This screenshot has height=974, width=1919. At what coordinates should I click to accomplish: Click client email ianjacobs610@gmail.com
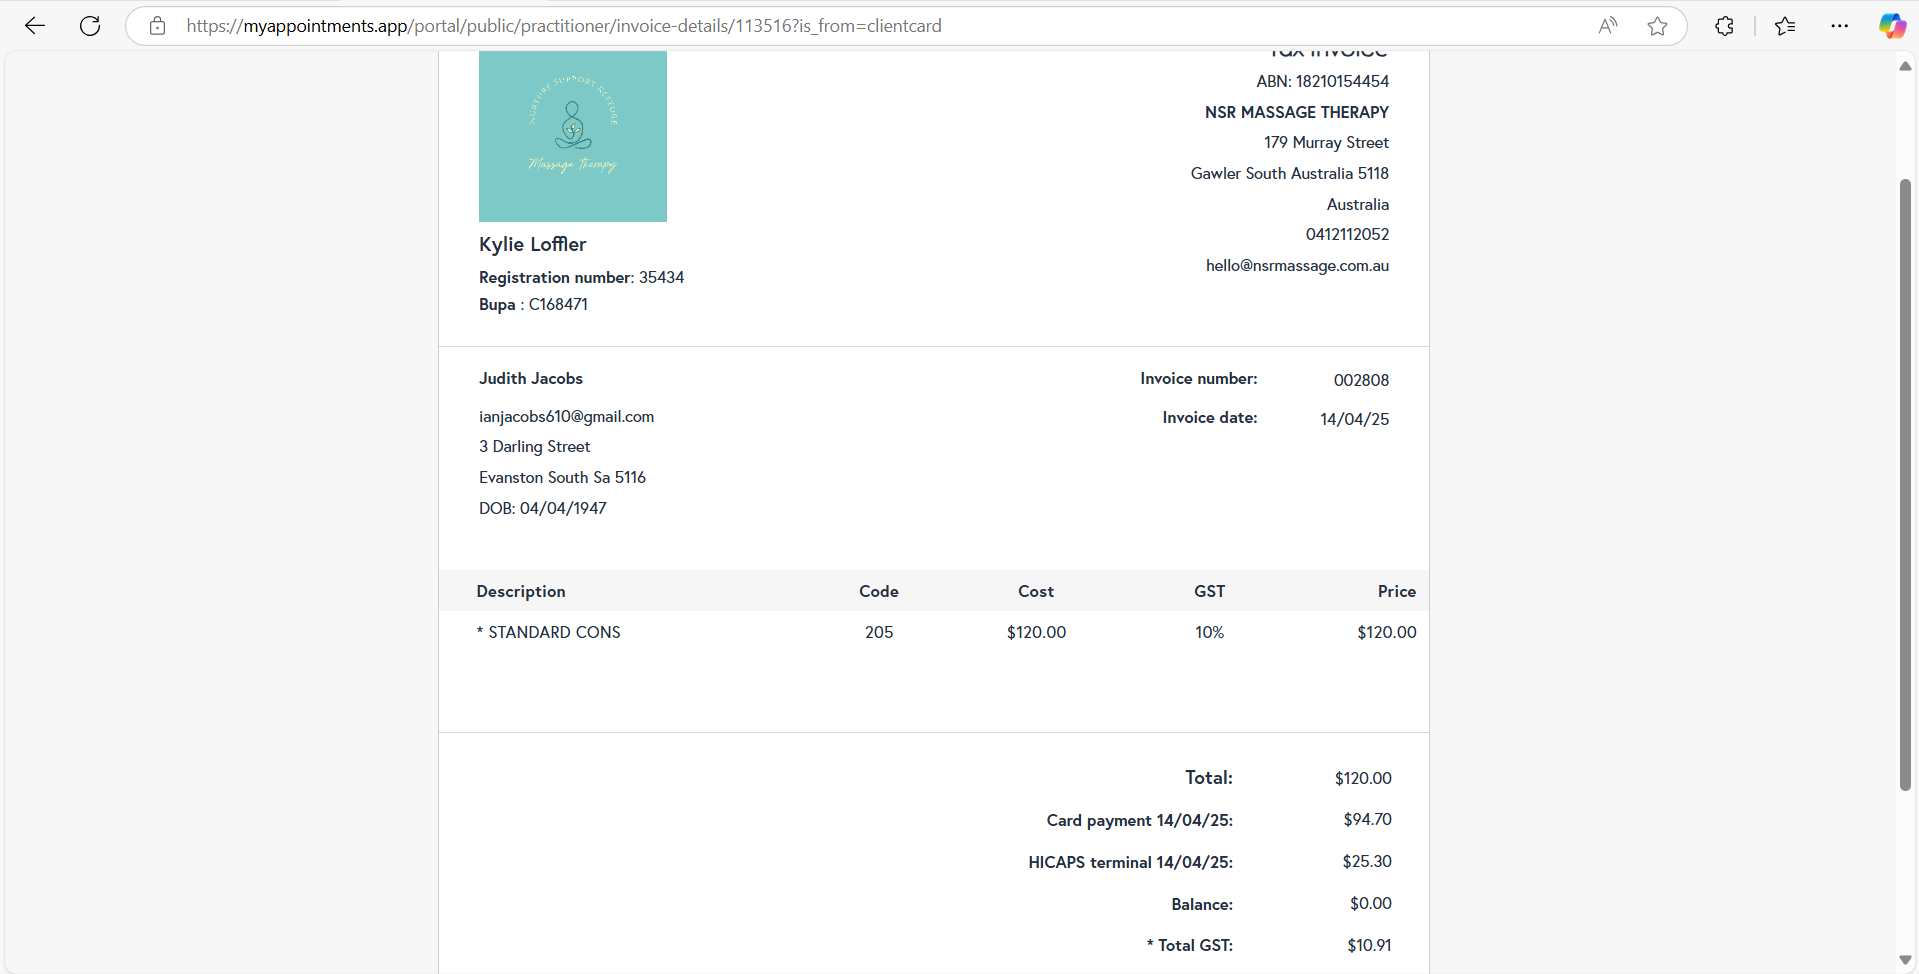pyautogui.click(x=566, y=417)
